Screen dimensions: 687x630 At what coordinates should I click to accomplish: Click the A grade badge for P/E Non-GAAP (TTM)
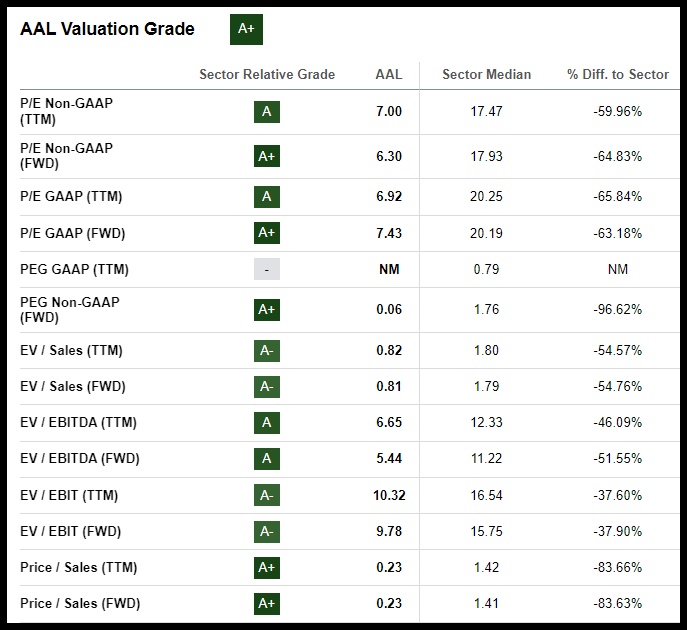[266, 112]
